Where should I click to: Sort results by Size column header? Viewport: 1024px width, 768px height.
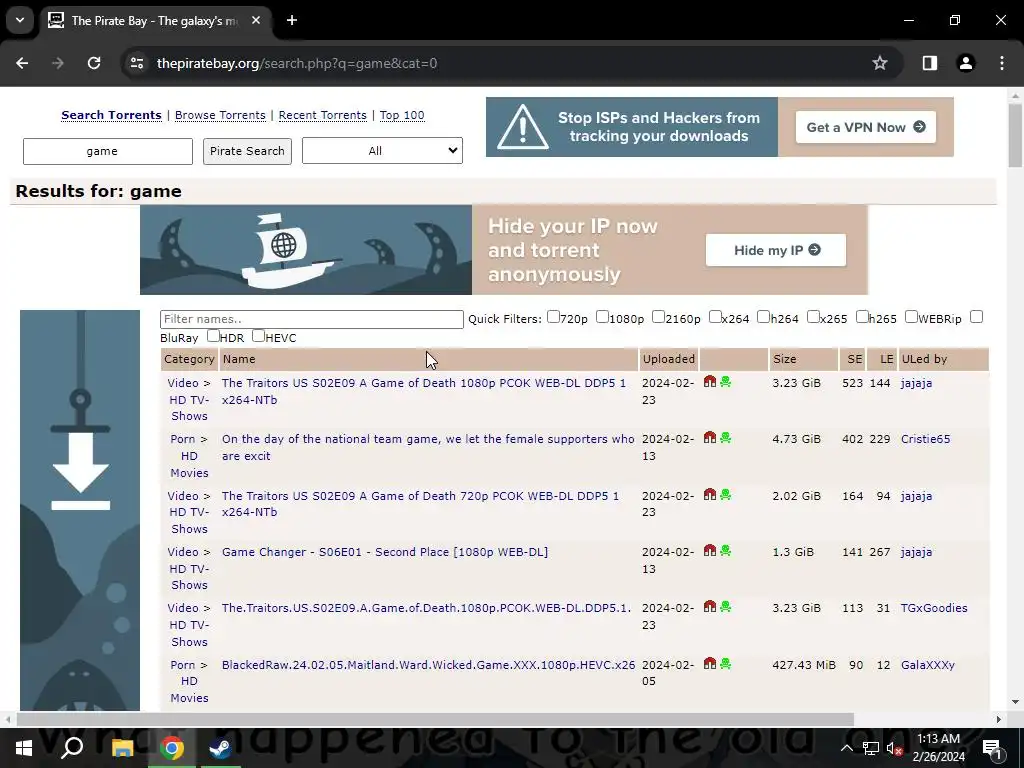click(803, 359)
